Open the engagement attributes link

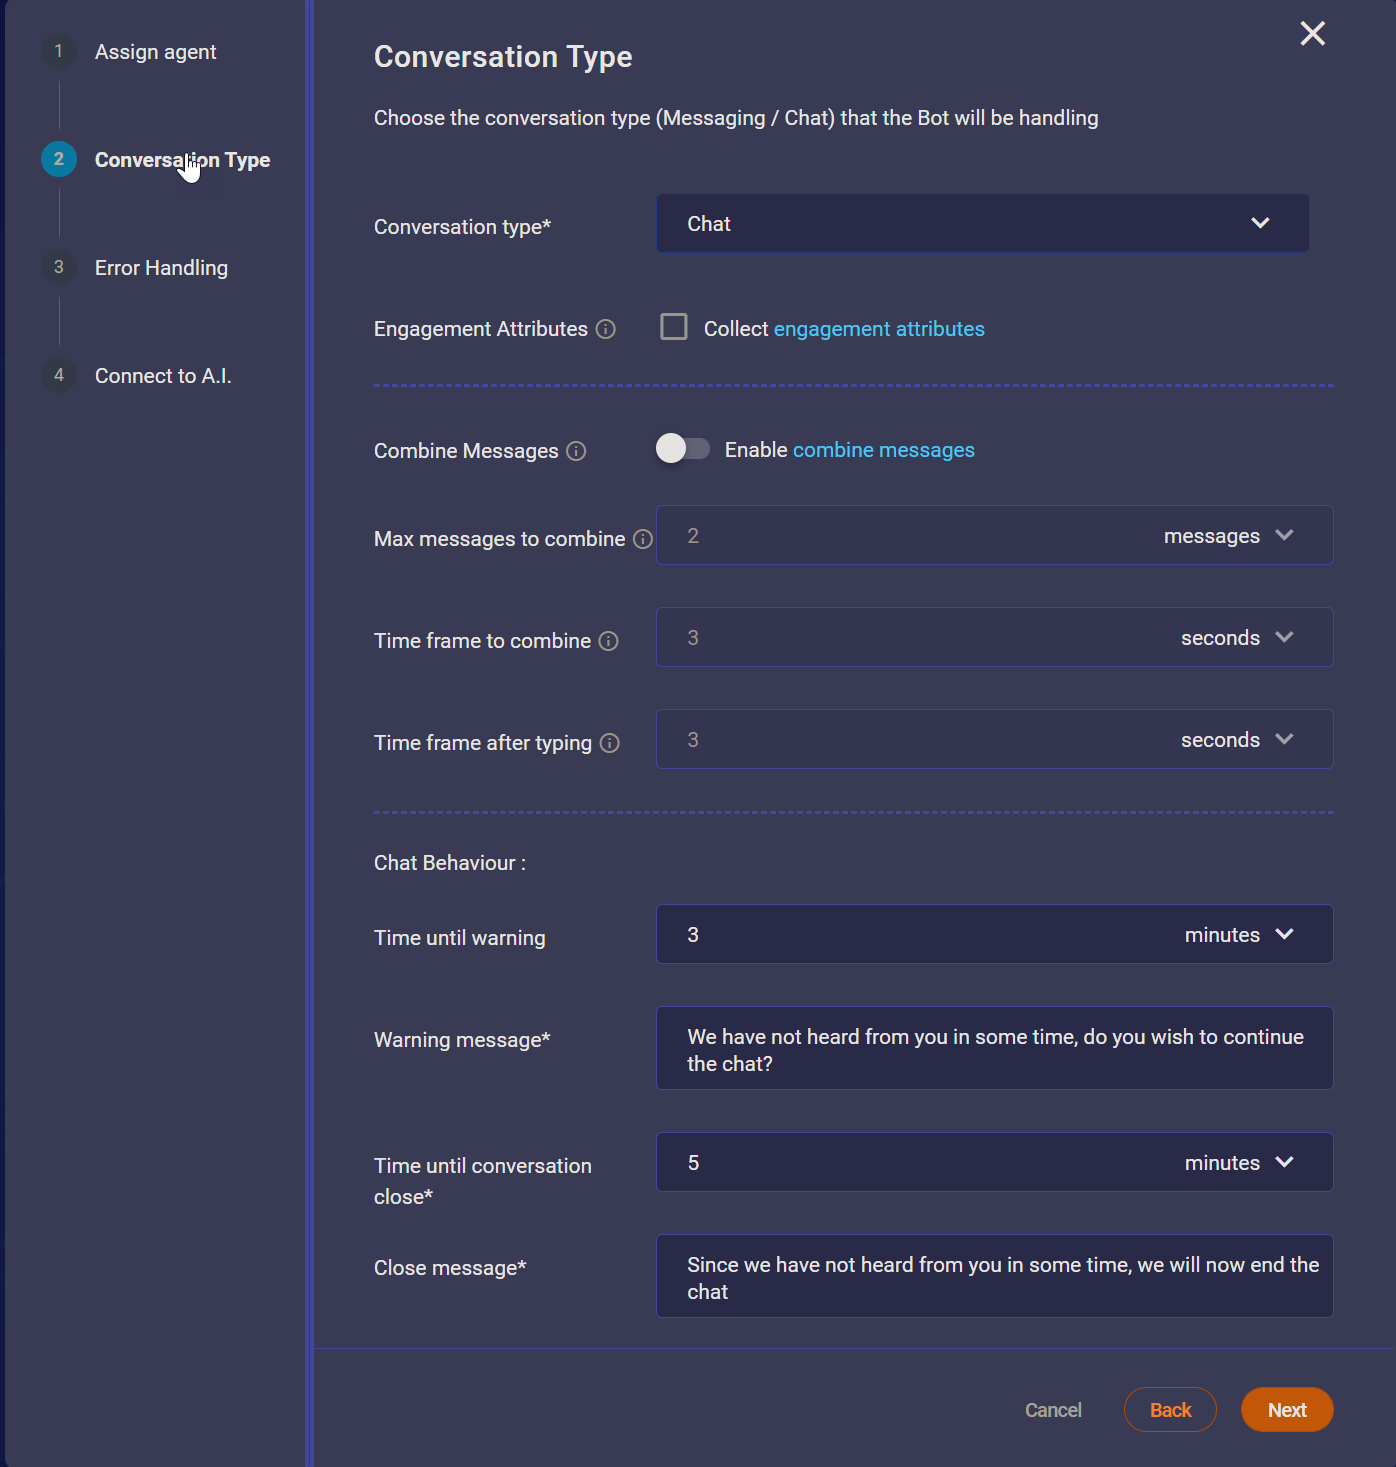coord(879,329)
